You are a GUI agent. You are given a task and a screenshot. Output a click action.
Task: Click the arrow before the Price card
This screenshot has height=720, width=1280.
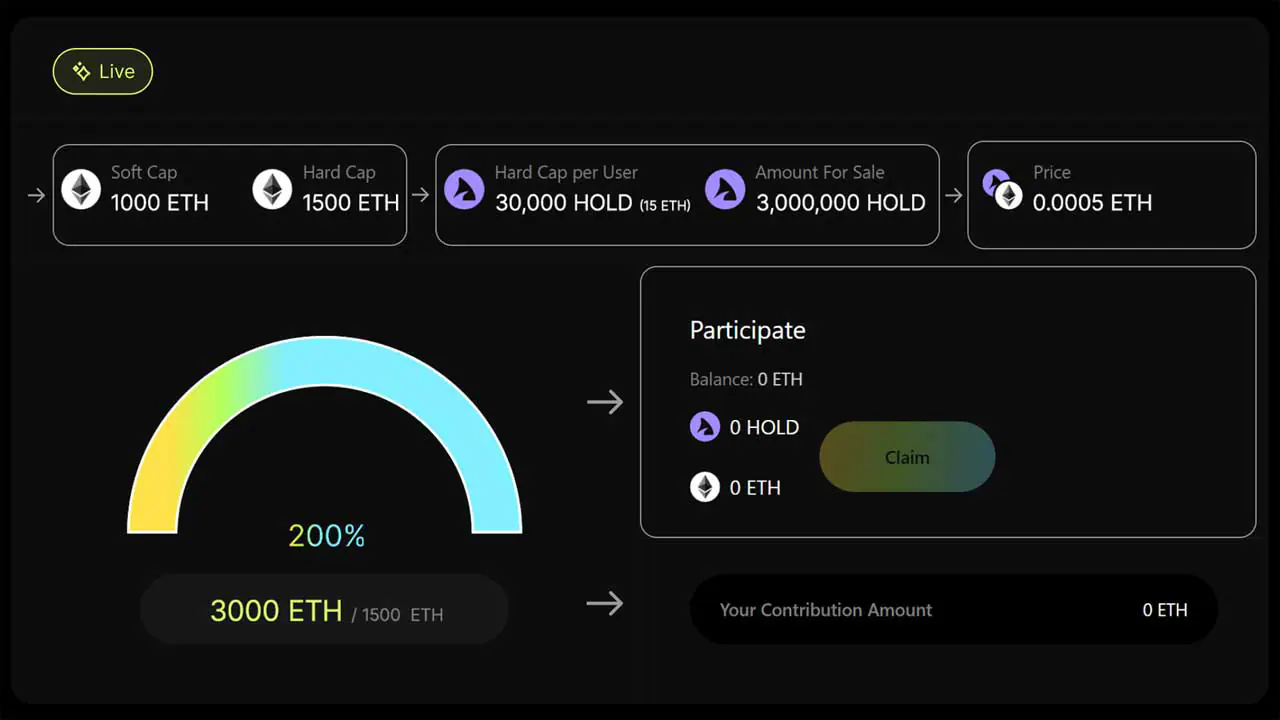point(953,196)
